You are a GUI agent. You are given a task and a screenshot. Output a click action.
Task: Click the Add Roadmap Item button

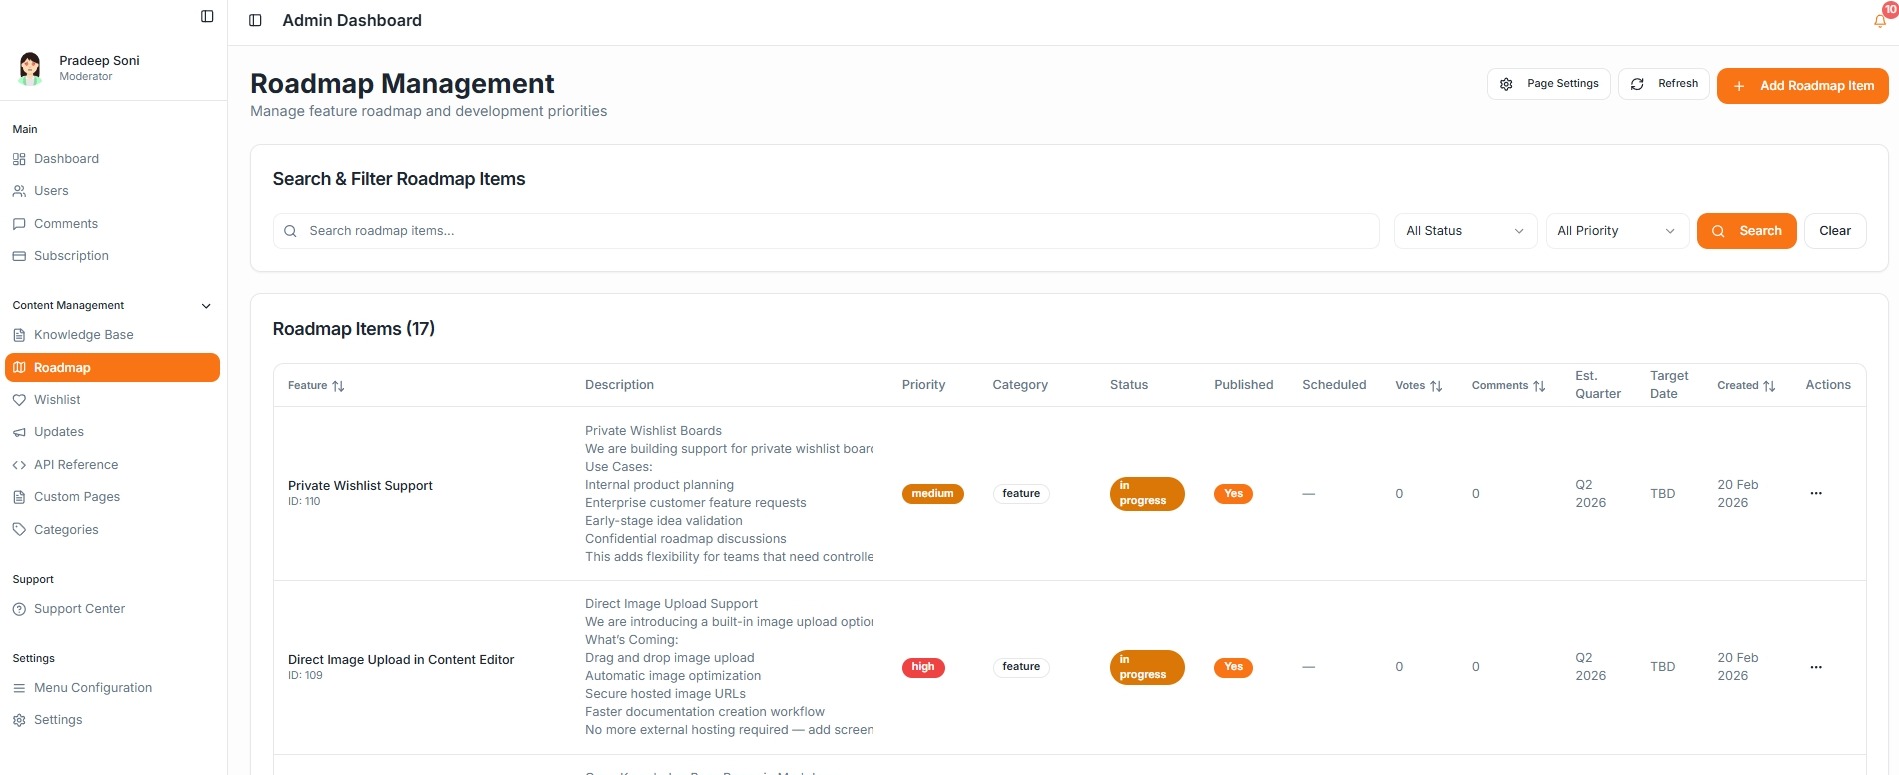click(1802, 86)
